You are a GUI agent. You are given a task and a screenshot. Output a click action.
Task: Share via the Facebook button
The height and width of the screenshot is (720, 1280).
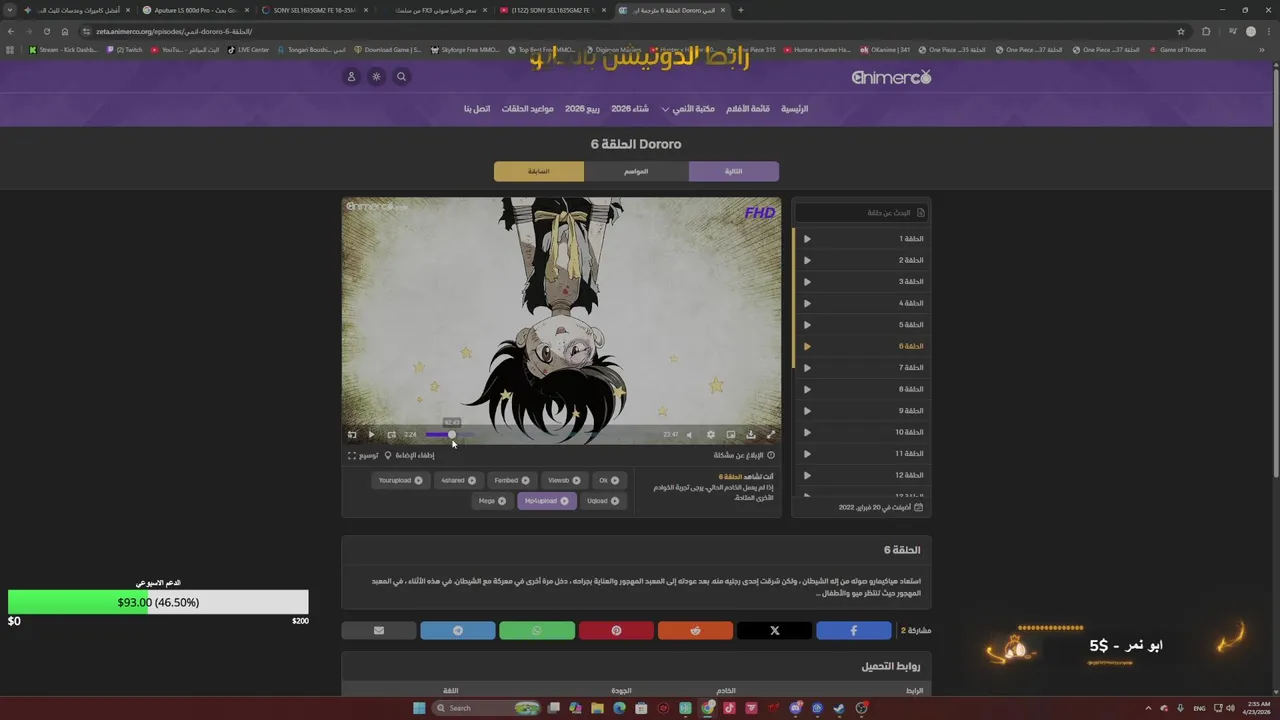click(853, 631)
